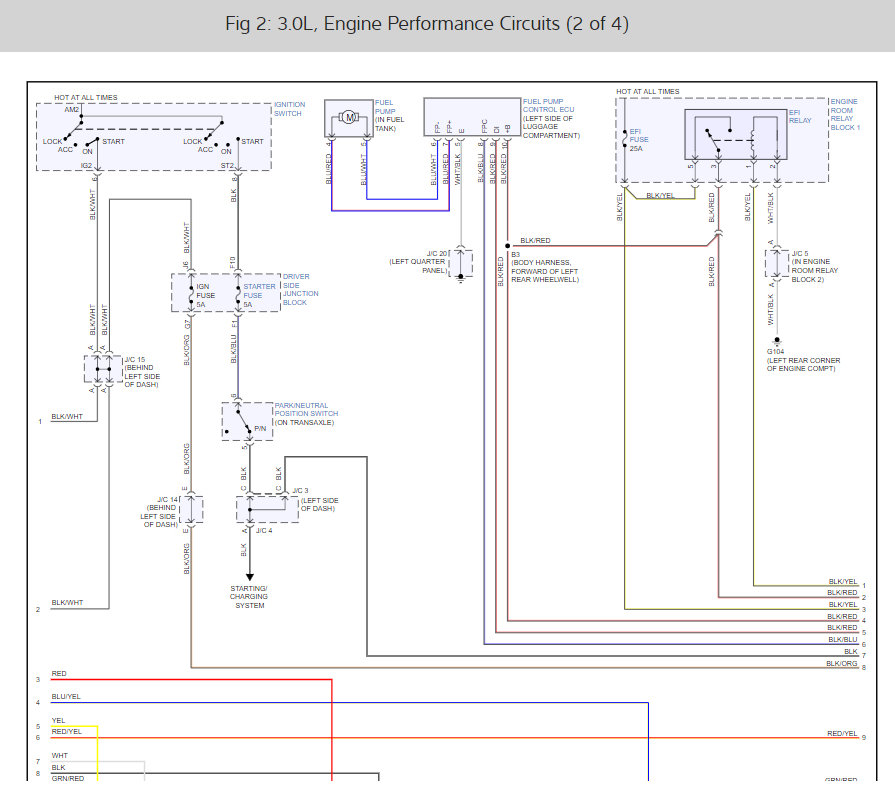Click the J/C 20 connector box

(461, 264)
